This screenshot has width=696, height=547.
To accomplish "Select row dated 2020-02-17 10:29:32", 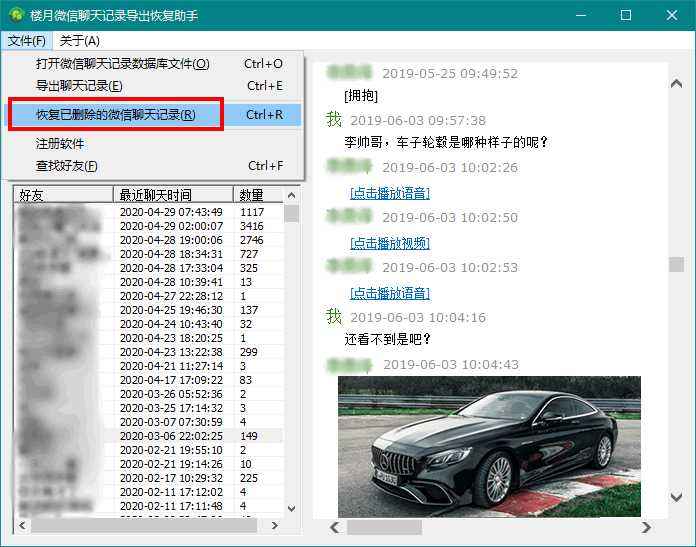I will (x=149, y=478).
